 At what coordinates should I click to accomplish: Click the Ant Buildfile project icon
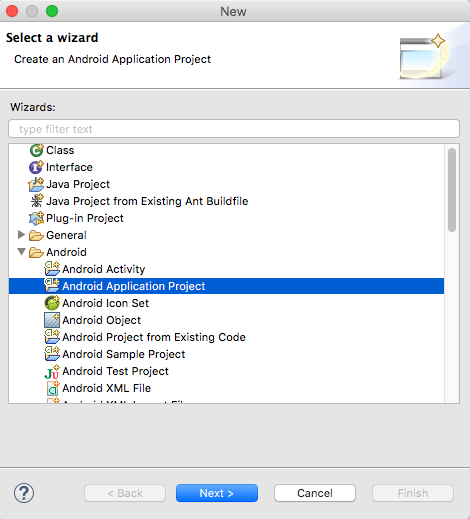click(x=36, y=201)
